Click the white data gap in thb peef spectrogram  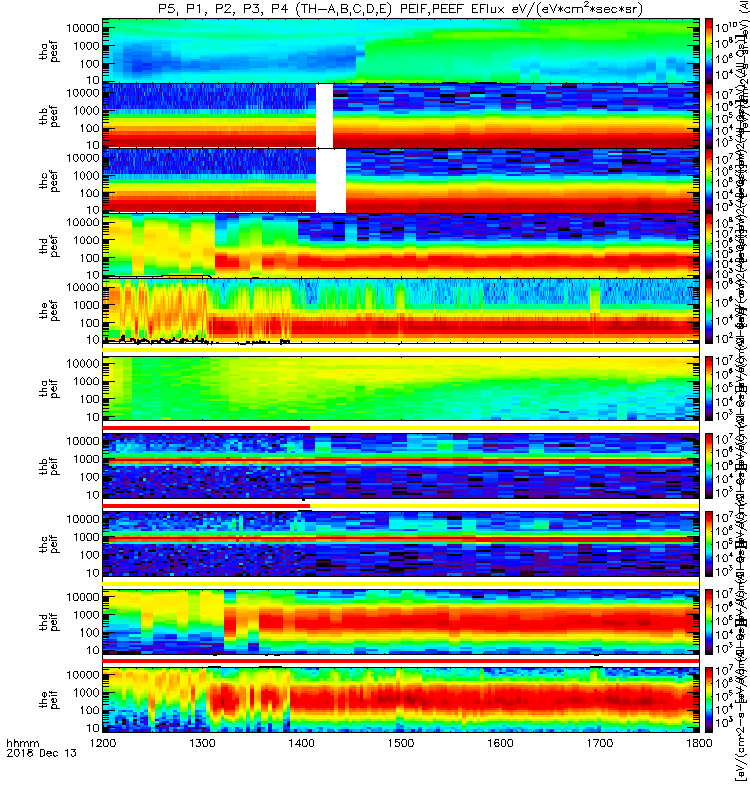tap(324, 116)
